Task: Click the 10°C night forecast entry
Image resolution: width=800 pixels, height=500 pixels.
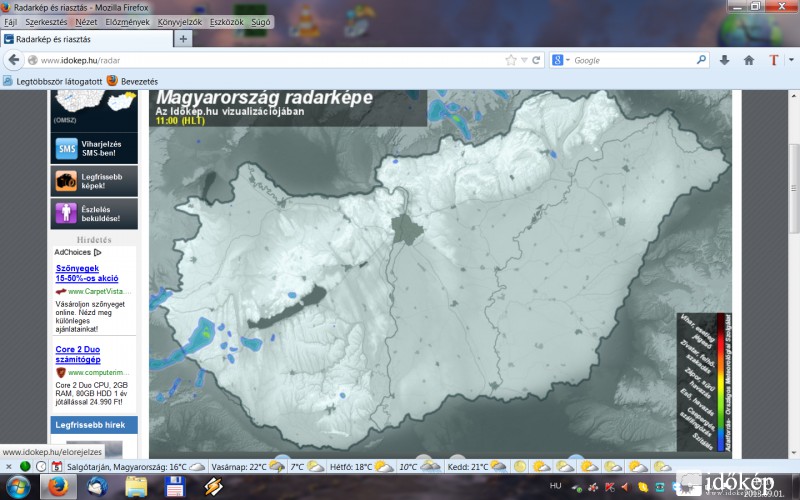Action: pos(419,467)
